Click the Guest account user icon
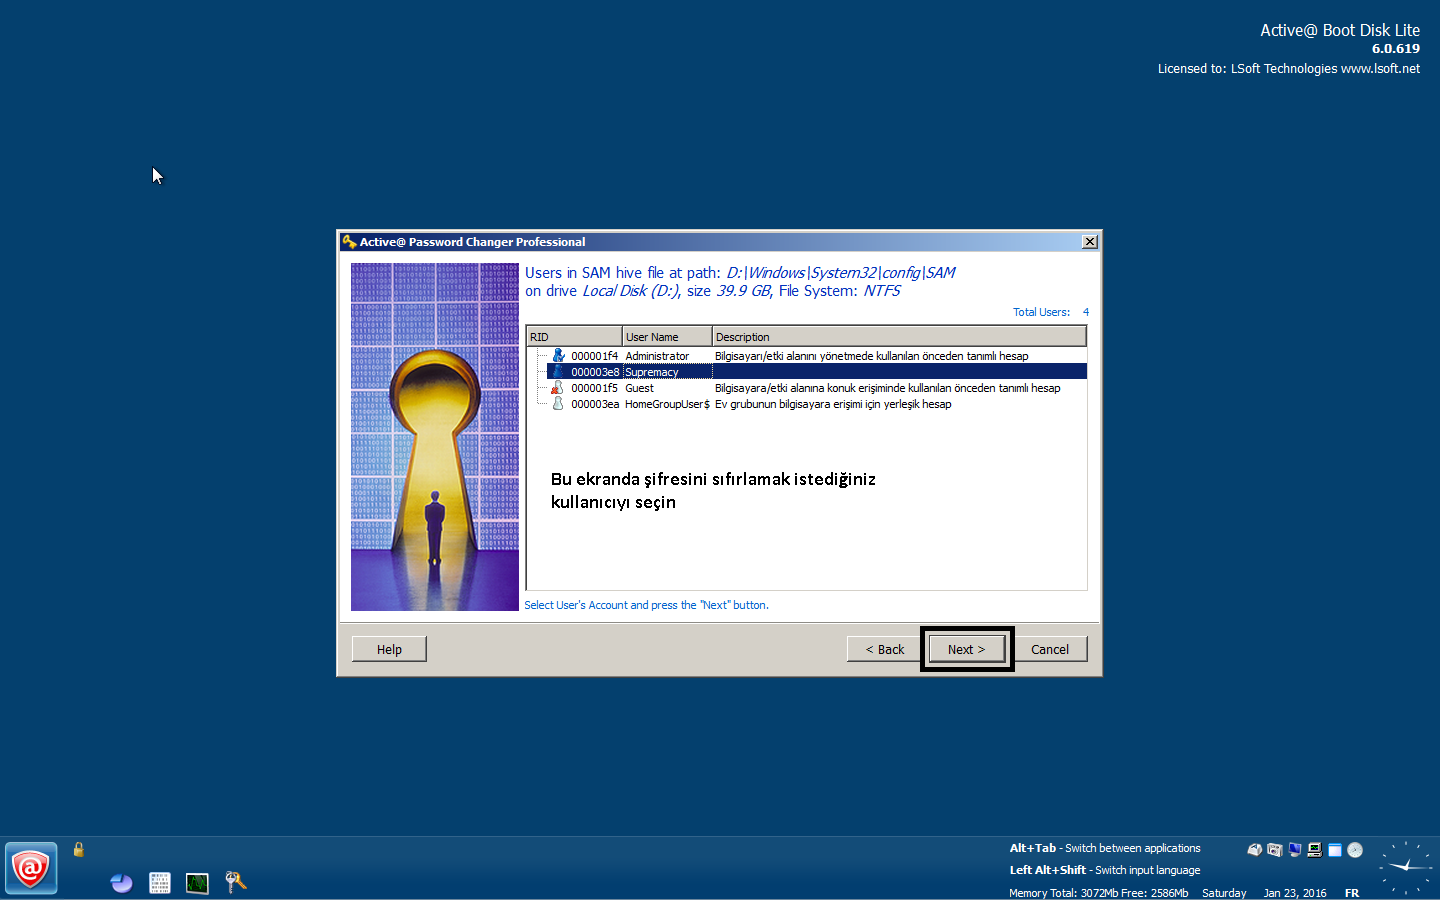This screenshot has height=900, width=1440. pyautogui.click(x=558, y=387)
